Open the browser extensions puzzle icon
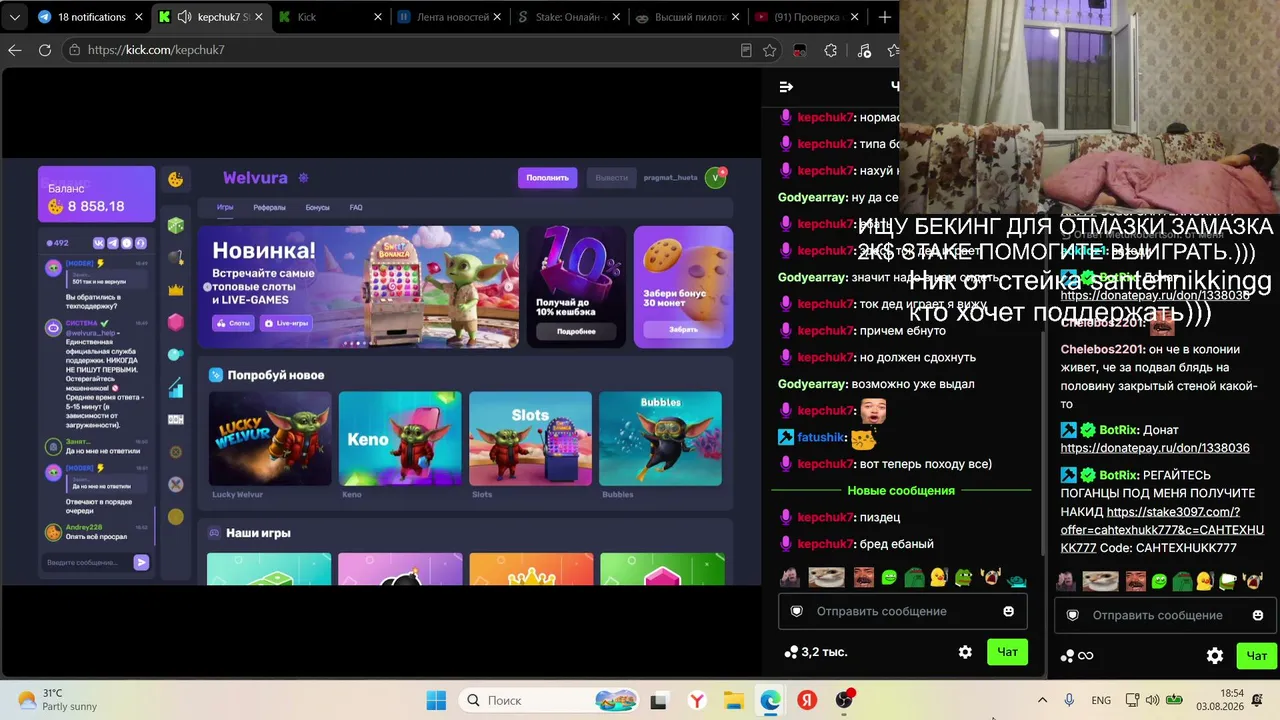Image resolution: width=1280 pixels, height=720 pixels. [830, 50]
